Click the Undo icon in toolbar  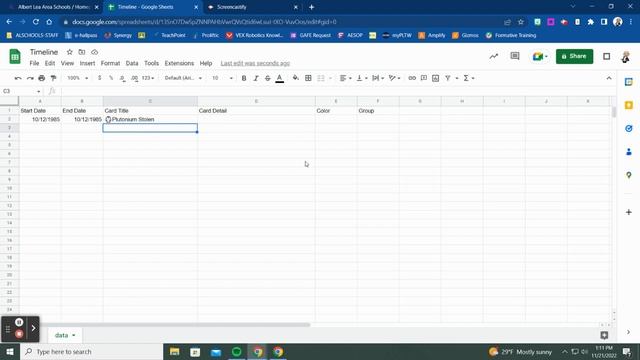pos(18,78)
